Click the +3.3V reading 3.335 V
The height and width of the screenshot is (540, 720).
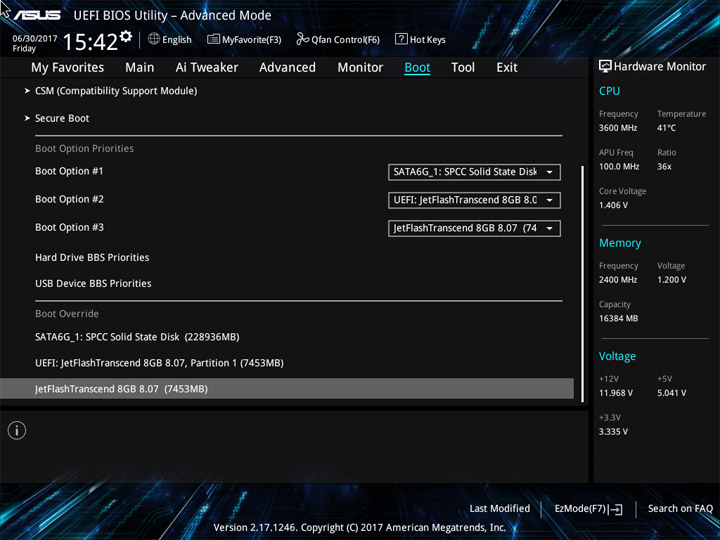(x=613, y=432)
